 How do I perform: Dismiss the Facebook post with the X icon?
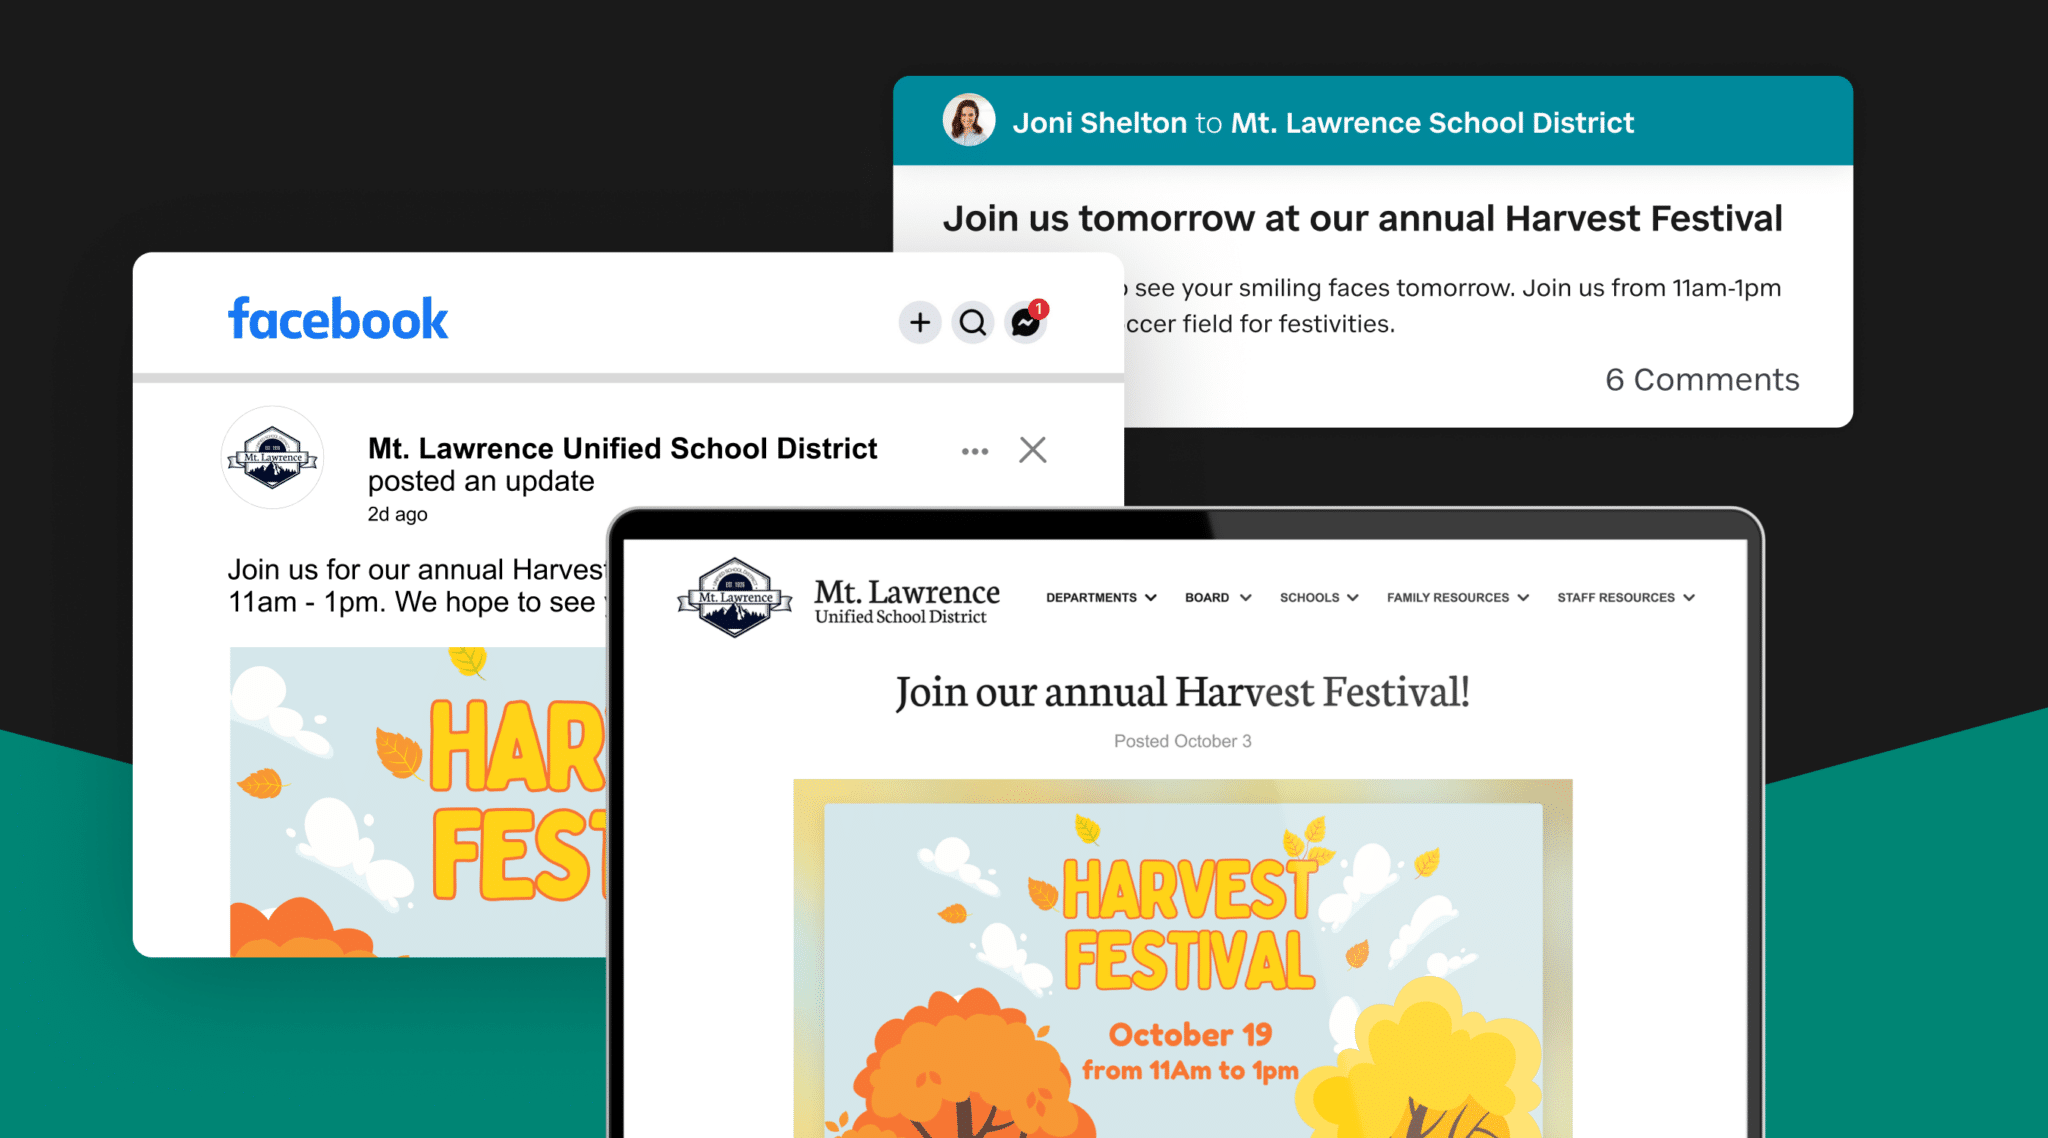tap(1032, 450)
